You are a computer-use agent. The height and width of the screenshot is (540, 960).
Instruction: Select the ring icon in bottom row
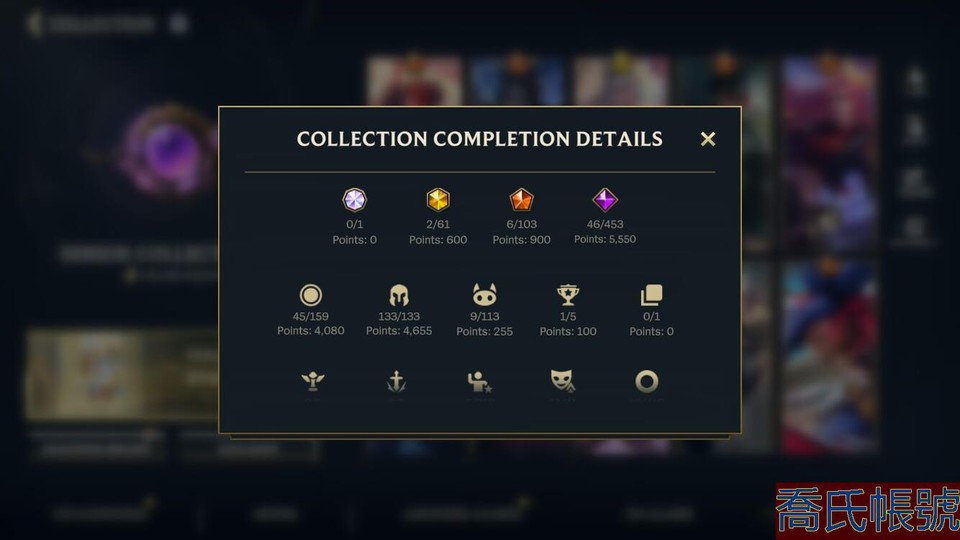pos(647,381)
